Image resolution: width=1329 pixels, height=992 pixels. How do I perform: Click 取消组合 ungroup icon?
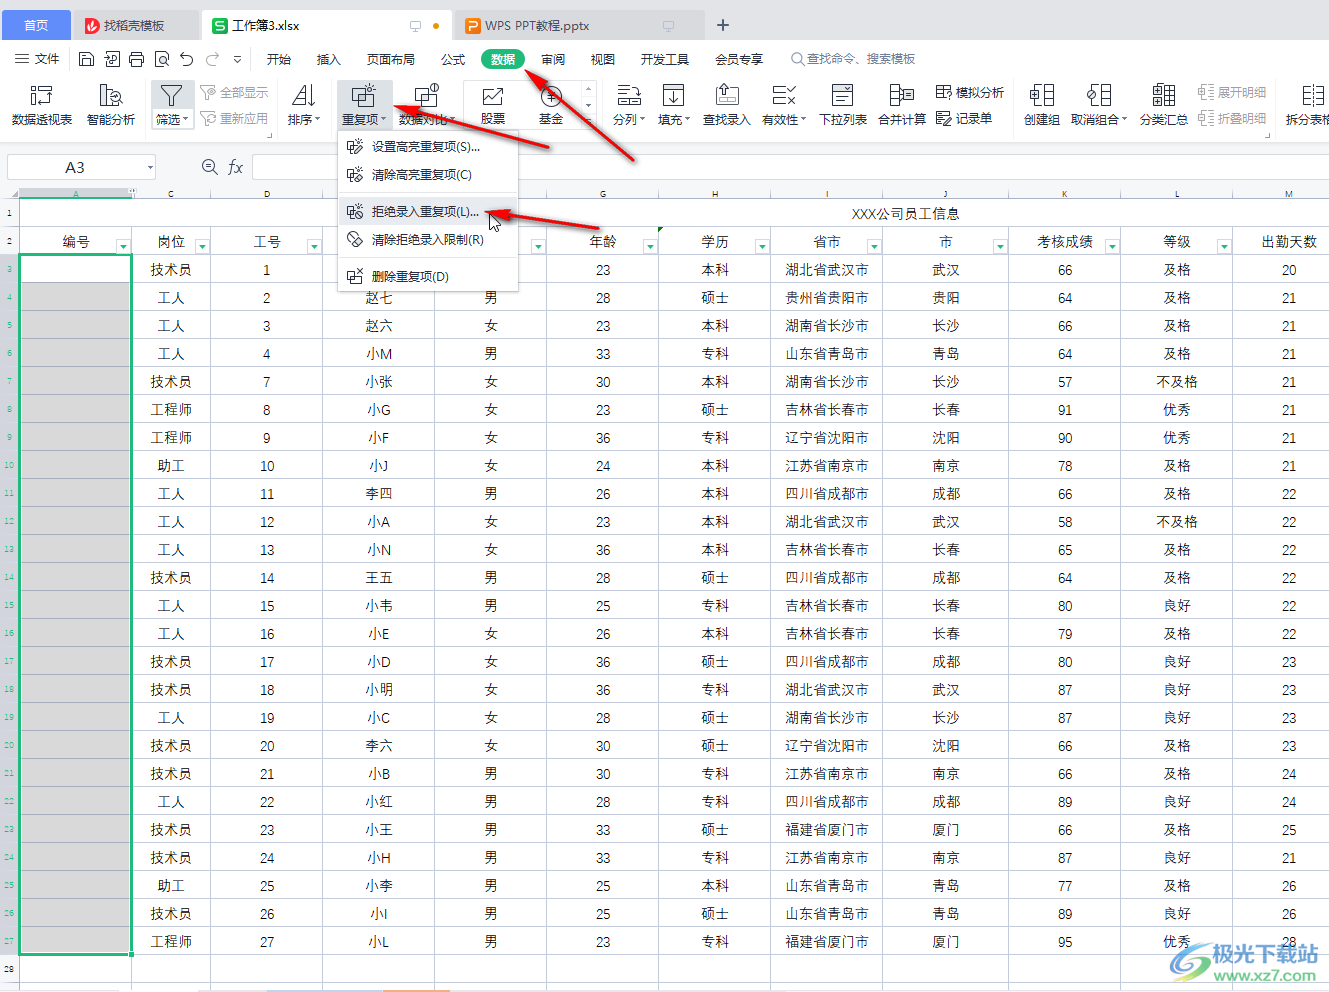(x=1099, y=95)
